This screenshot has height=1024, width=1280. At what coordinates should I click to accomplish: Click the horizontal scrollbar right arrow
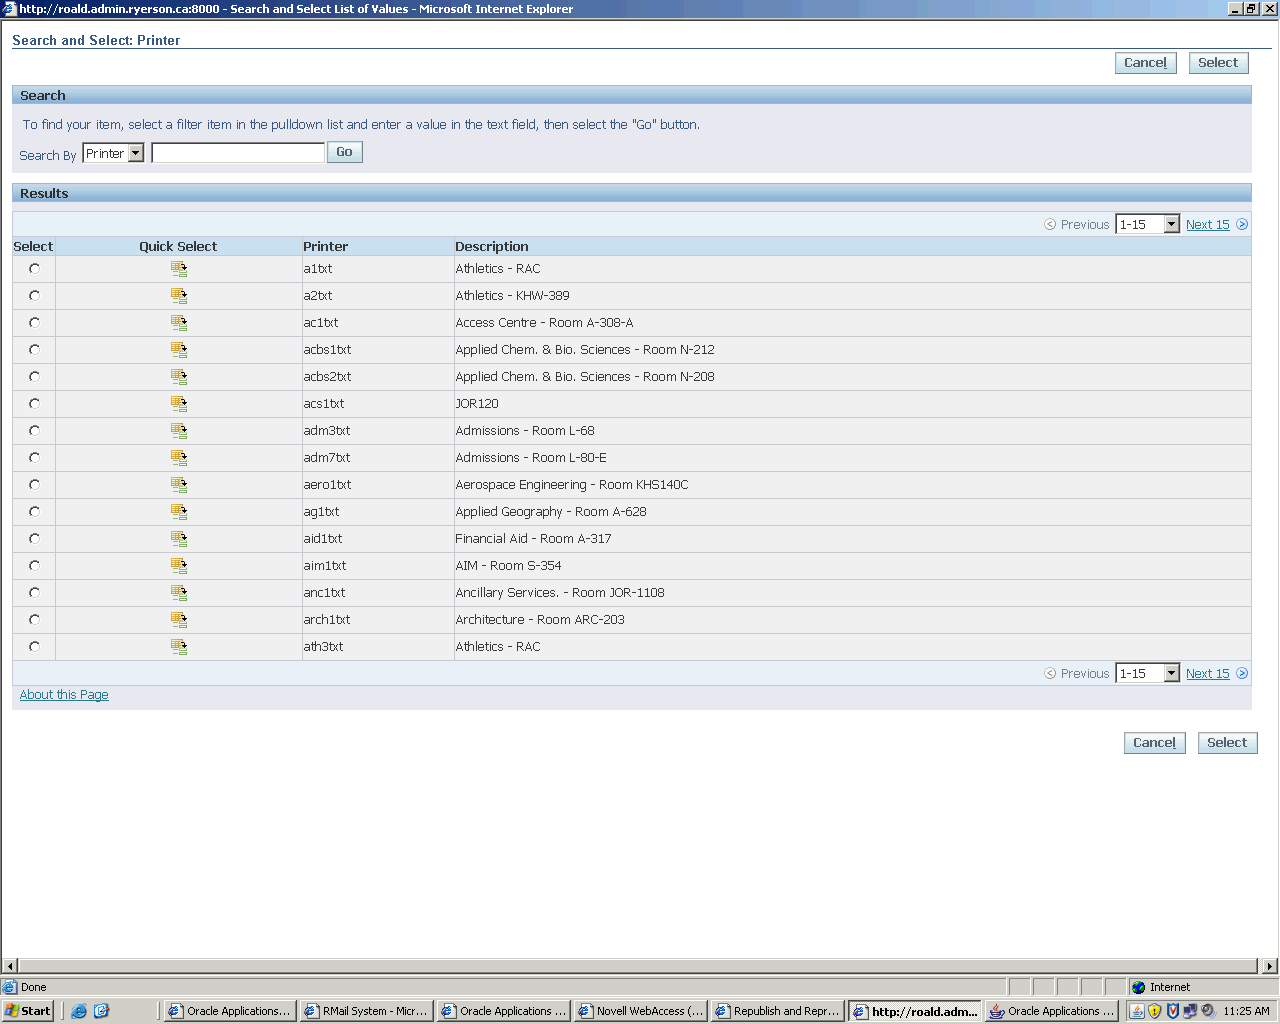coord(1270,966)
